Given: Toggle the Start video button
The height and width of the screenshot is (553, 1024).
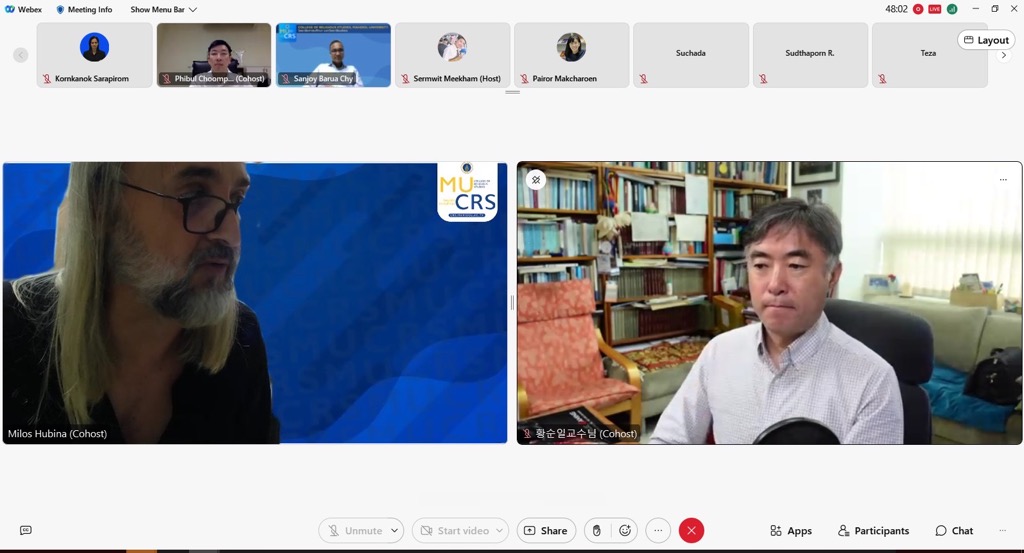Looking at the screenshot, I should click(453, 531).
